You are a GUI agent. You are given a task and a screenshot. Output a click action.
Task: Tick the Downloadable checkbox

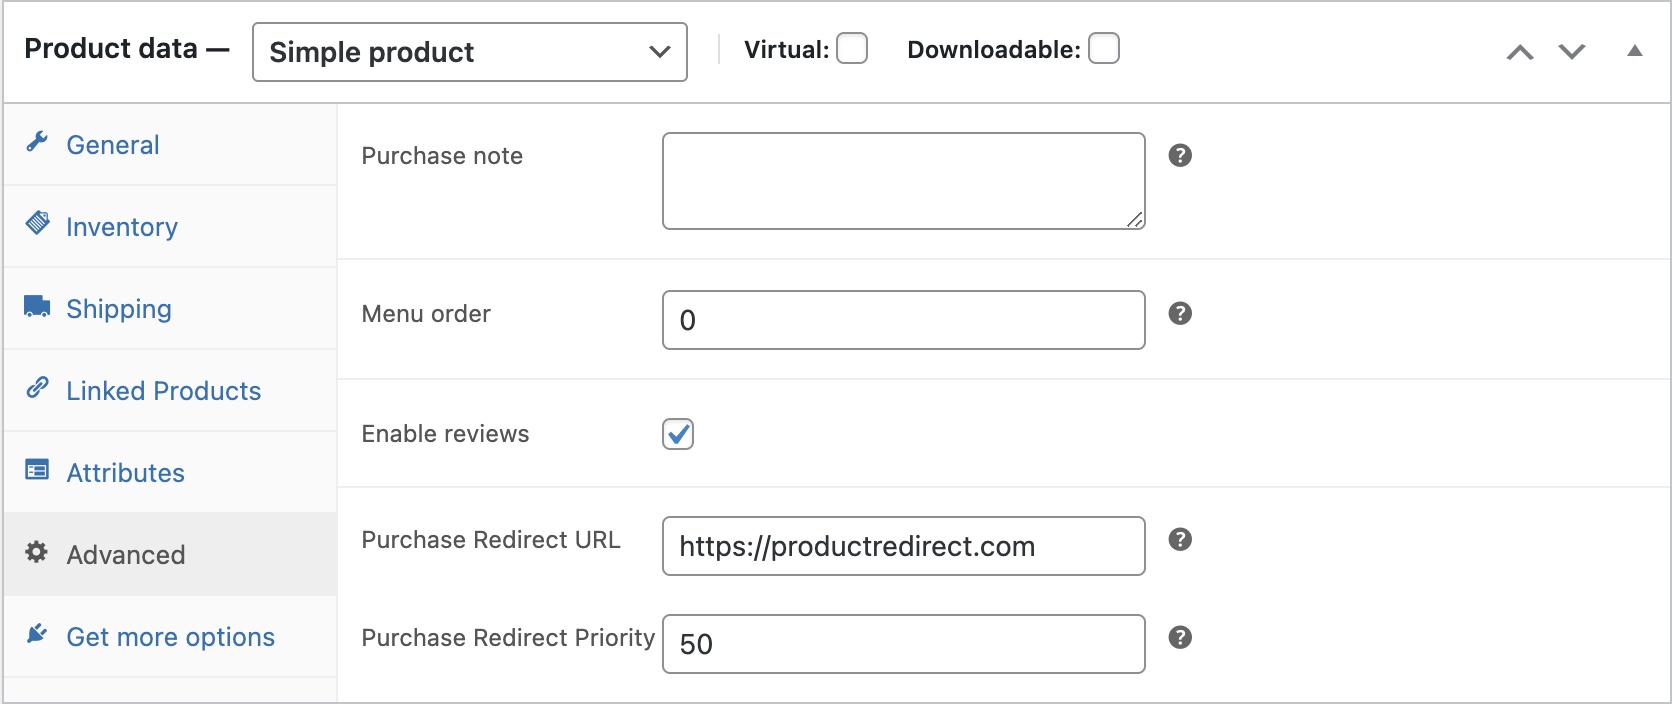1104,49
